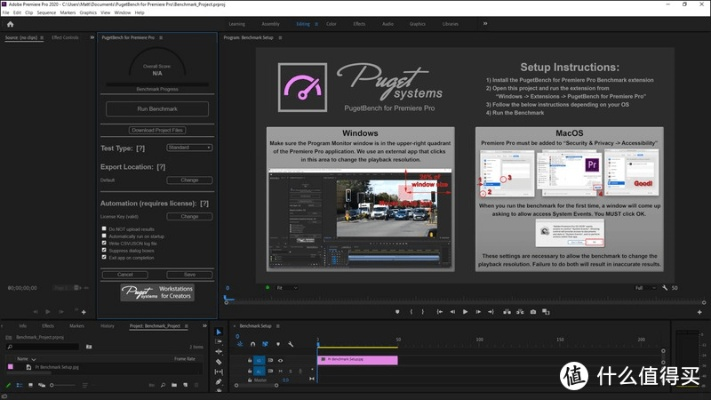Click the Puget Systems logo banner
Image resolution: width=711 pixels, height=400 pixels.
click(x=157, y=292)
